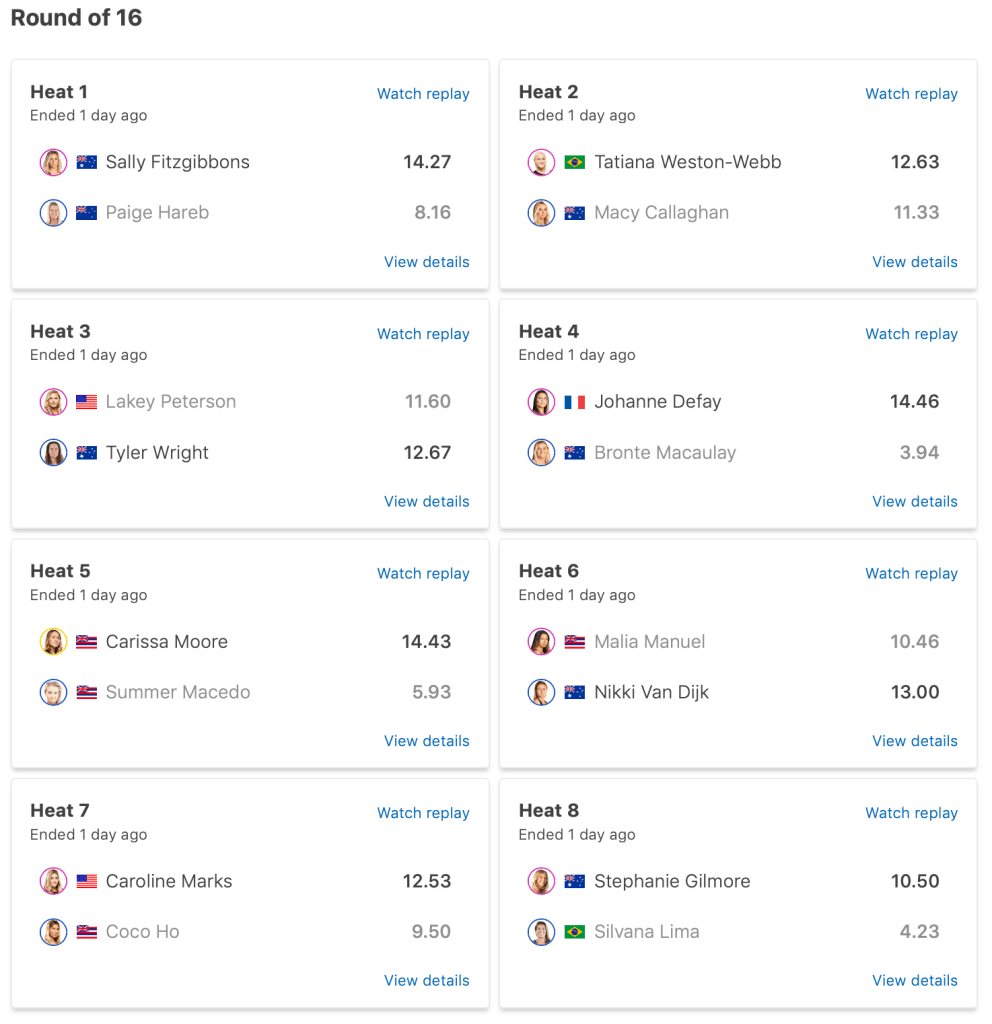
Task: Click the French flag beside Johanne Defay
Action: click(574, 402)
